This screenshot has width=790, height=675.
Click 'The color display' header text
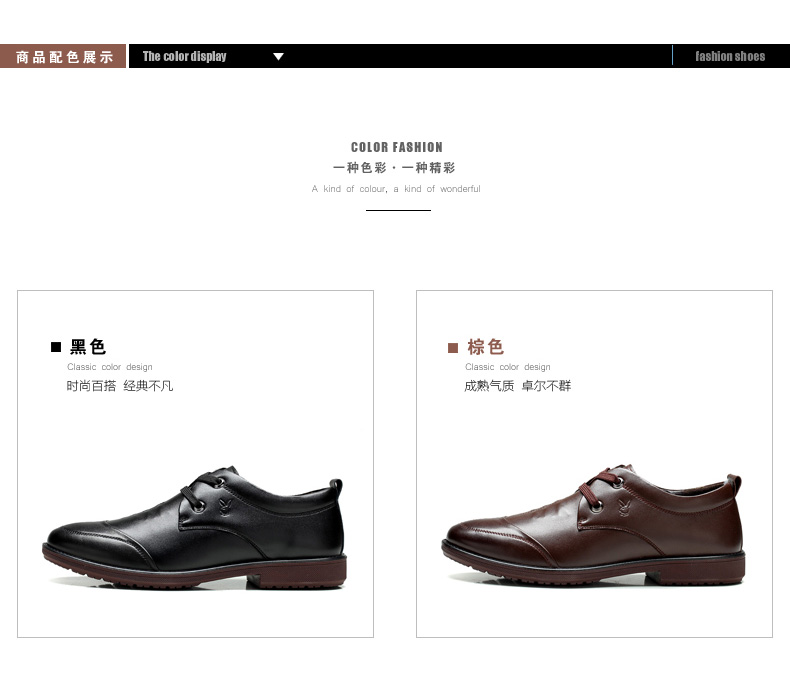(184, 56)
